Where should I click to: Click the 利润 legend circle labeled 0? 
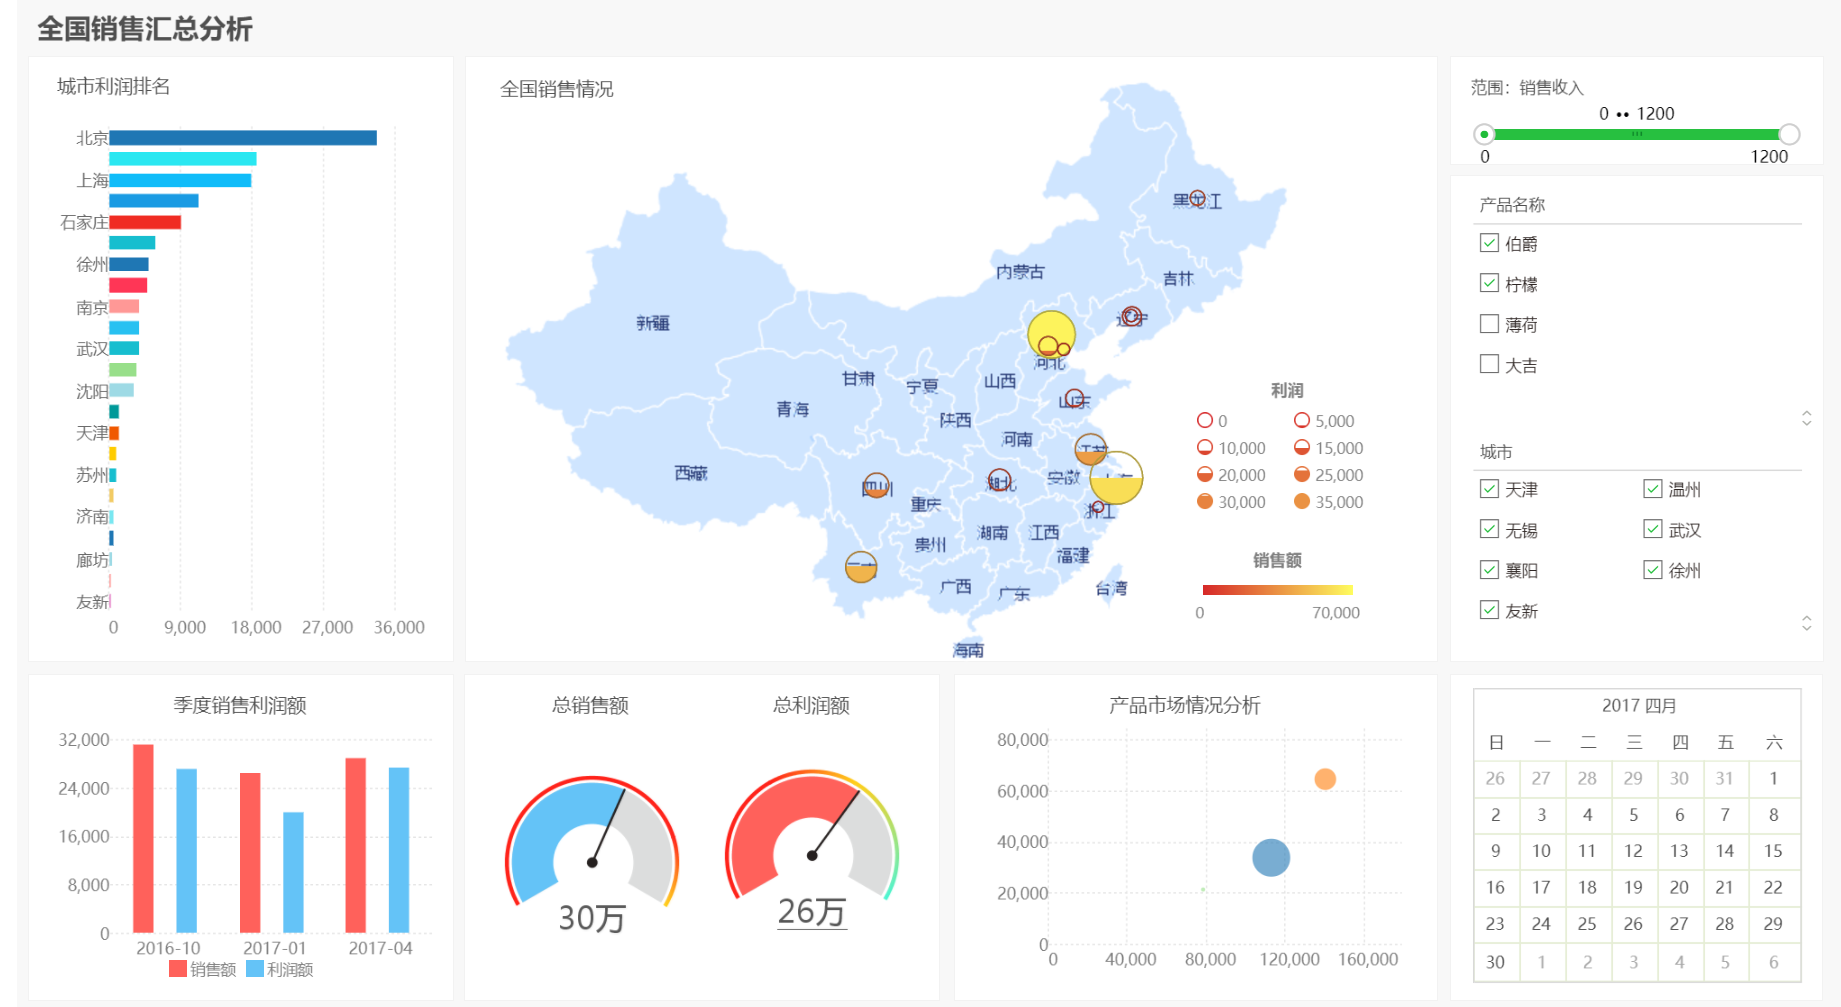1205,420
